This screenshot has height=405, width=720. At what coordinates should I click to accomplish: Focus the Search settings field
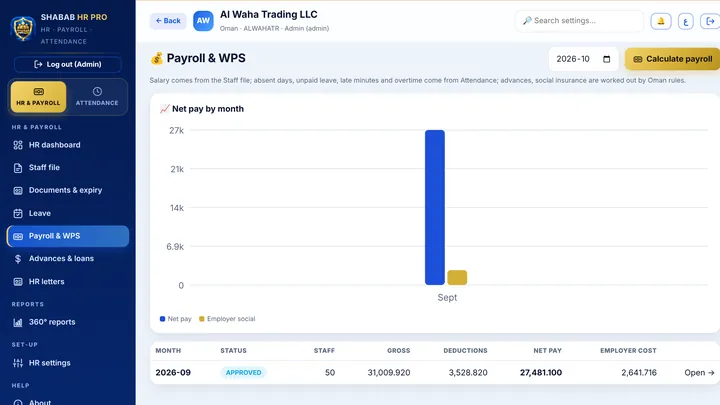click(x=579, y=21)
